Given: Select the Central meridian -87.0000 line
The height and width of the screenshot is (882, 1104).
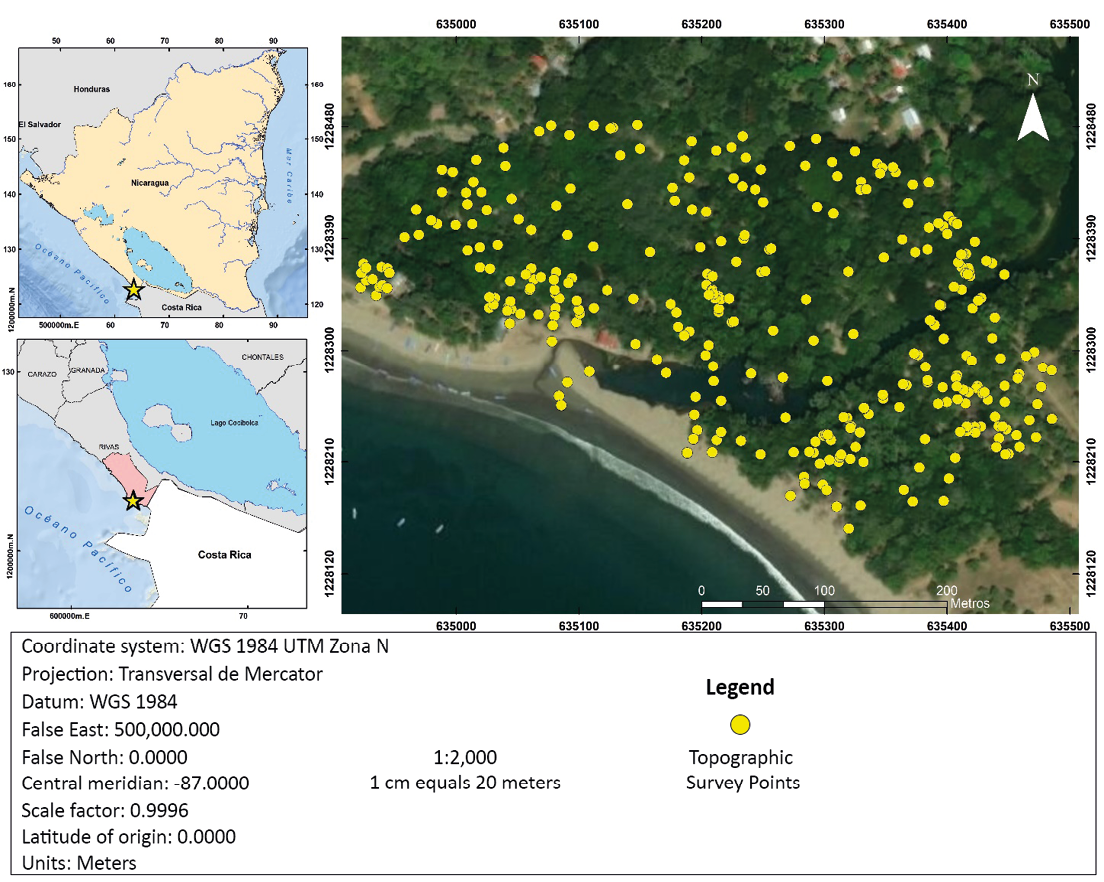Looking at the screenshot, I should (135, 783).
